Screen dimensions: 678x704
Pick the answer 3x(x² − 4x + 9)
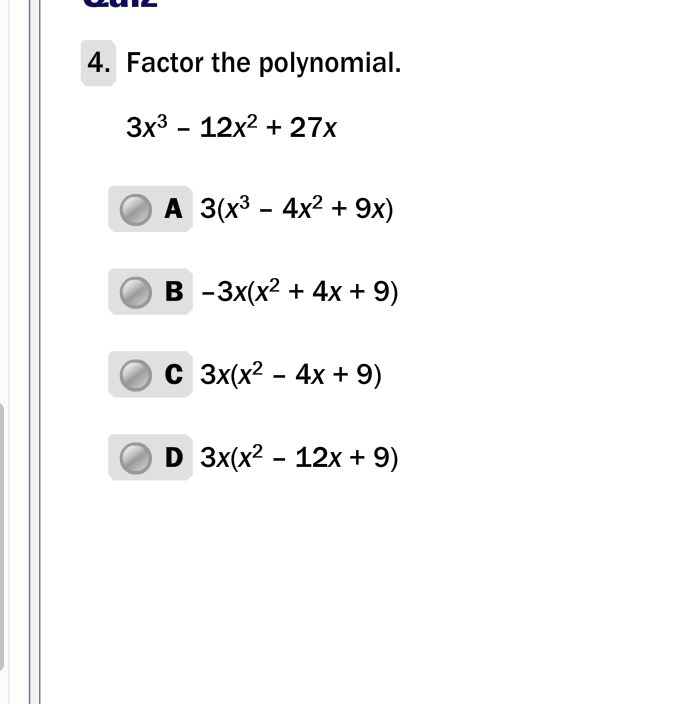(x=291, y=374)
